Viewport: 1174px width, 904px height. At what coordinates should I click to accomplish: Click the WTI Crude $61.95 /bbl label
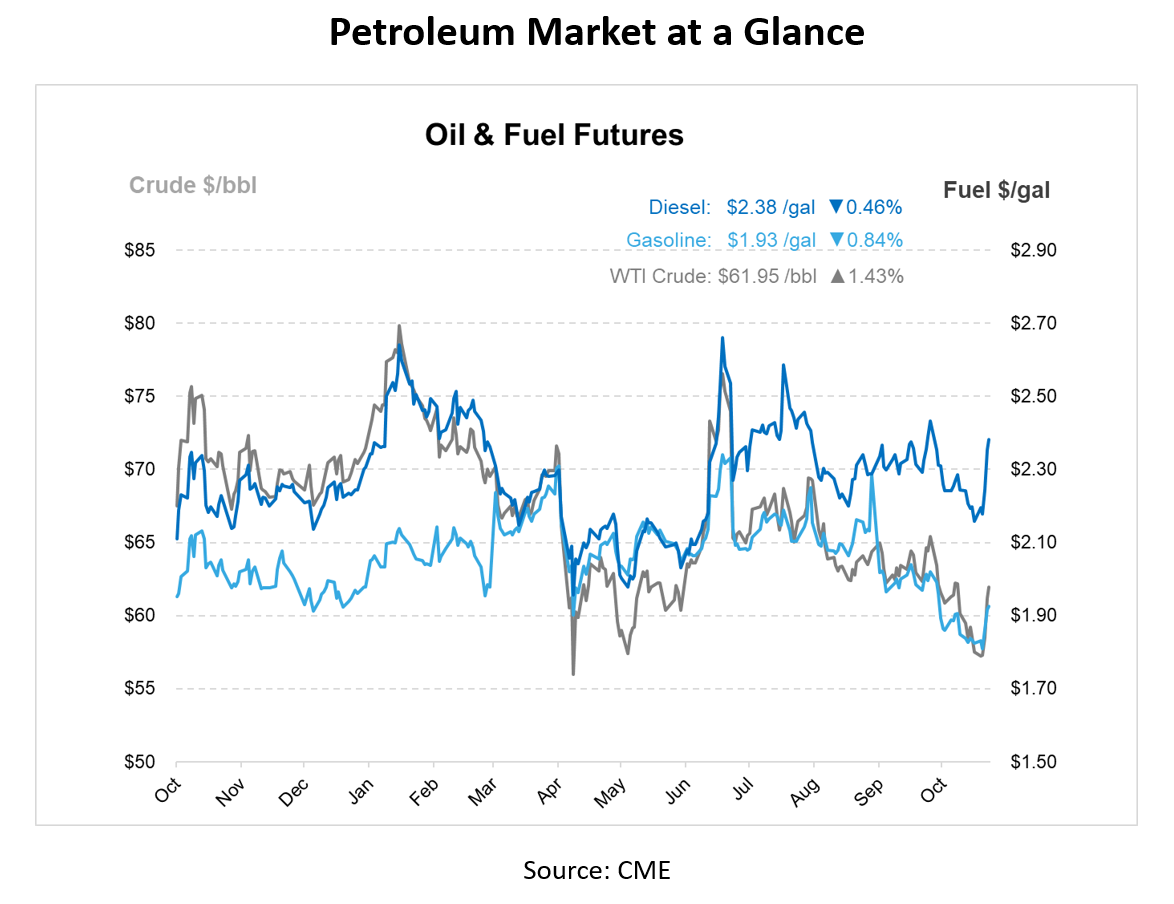[714, 277]
